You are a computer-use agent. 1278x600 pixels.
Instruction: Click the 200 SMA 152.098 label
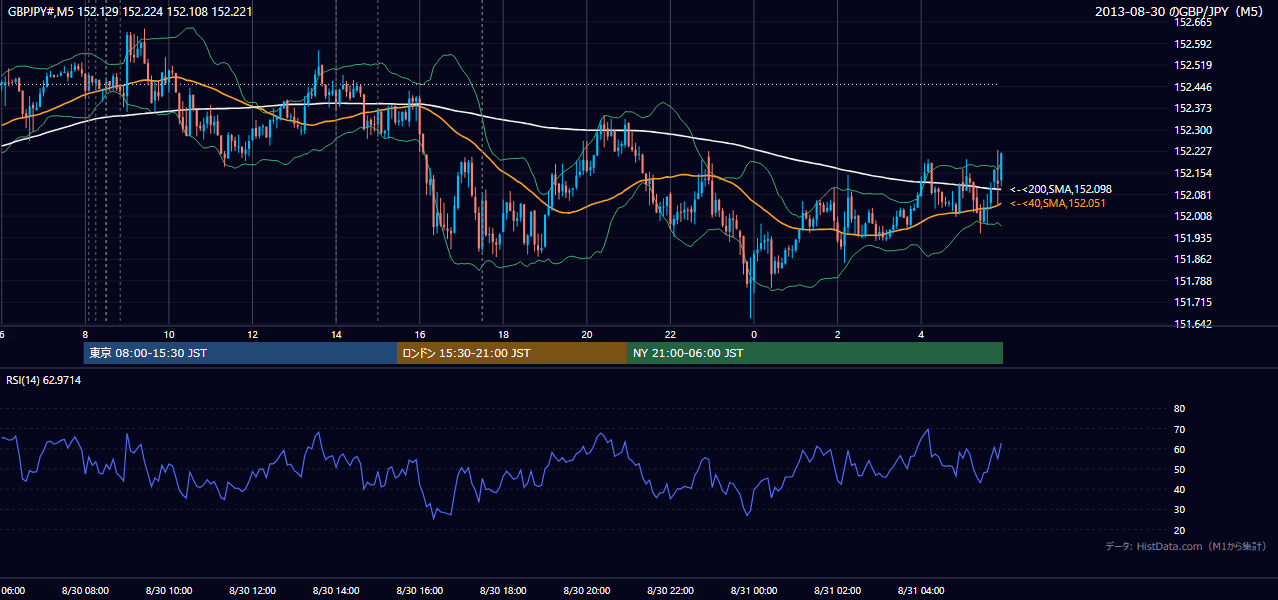pyautogui.click(x=1061, y=189)
